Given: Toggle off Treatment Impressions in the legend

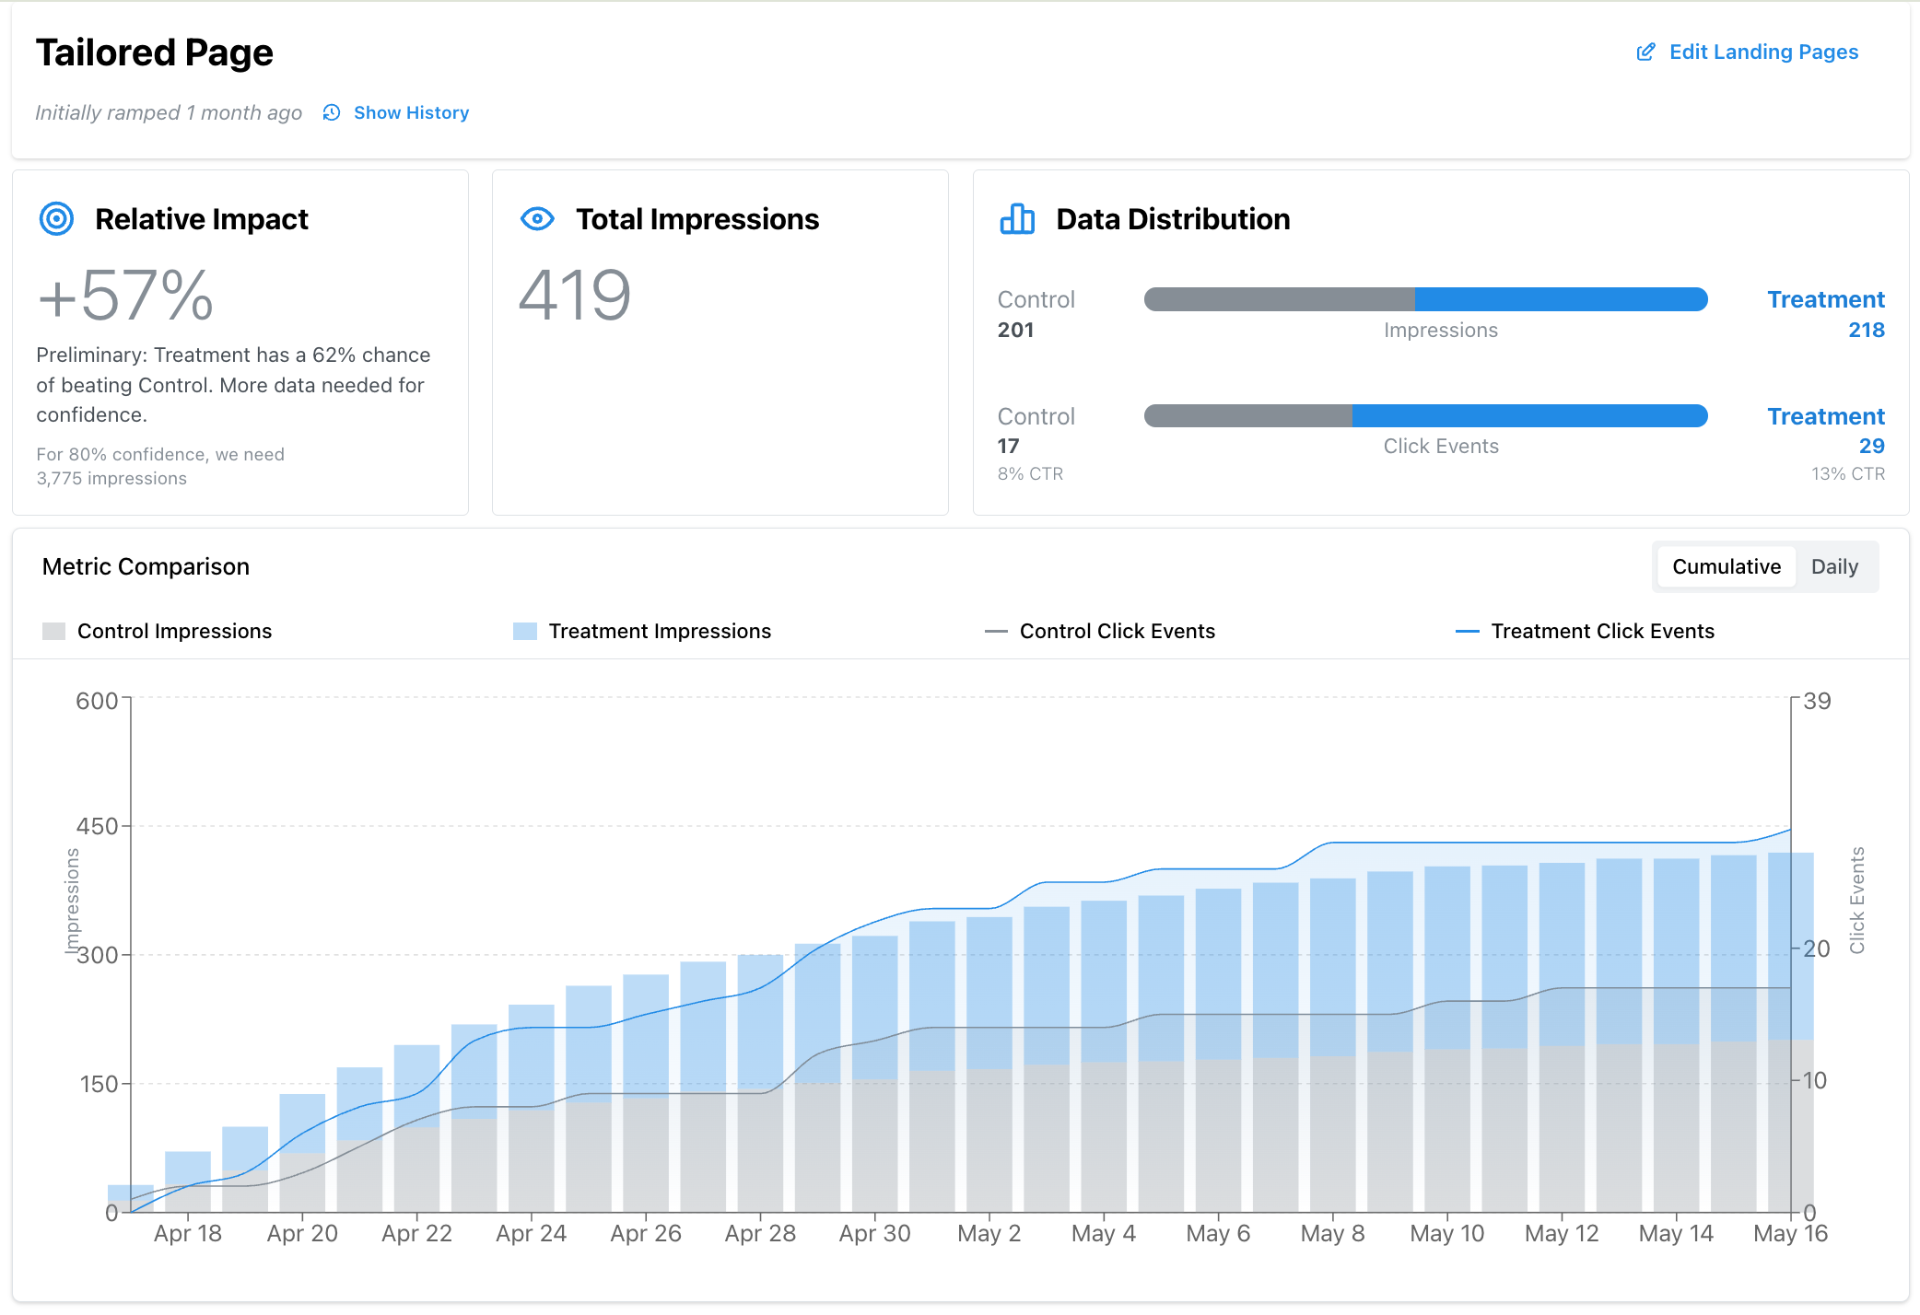Looking at the screenshot, I should (x=659, y=631).
